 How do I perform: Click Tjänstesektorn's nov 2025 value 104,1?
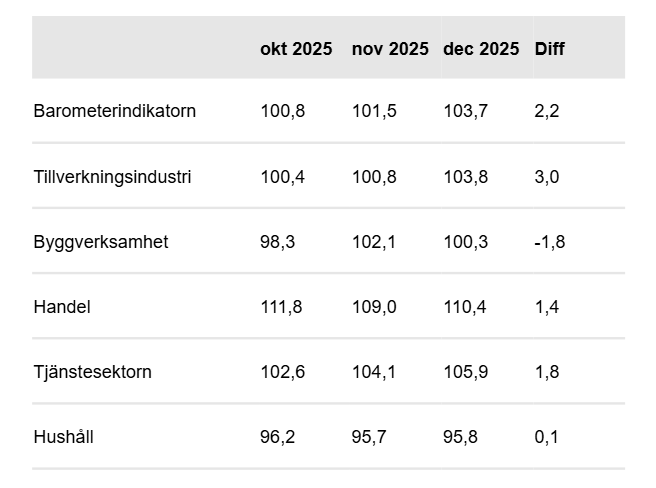tap(374, 372)
